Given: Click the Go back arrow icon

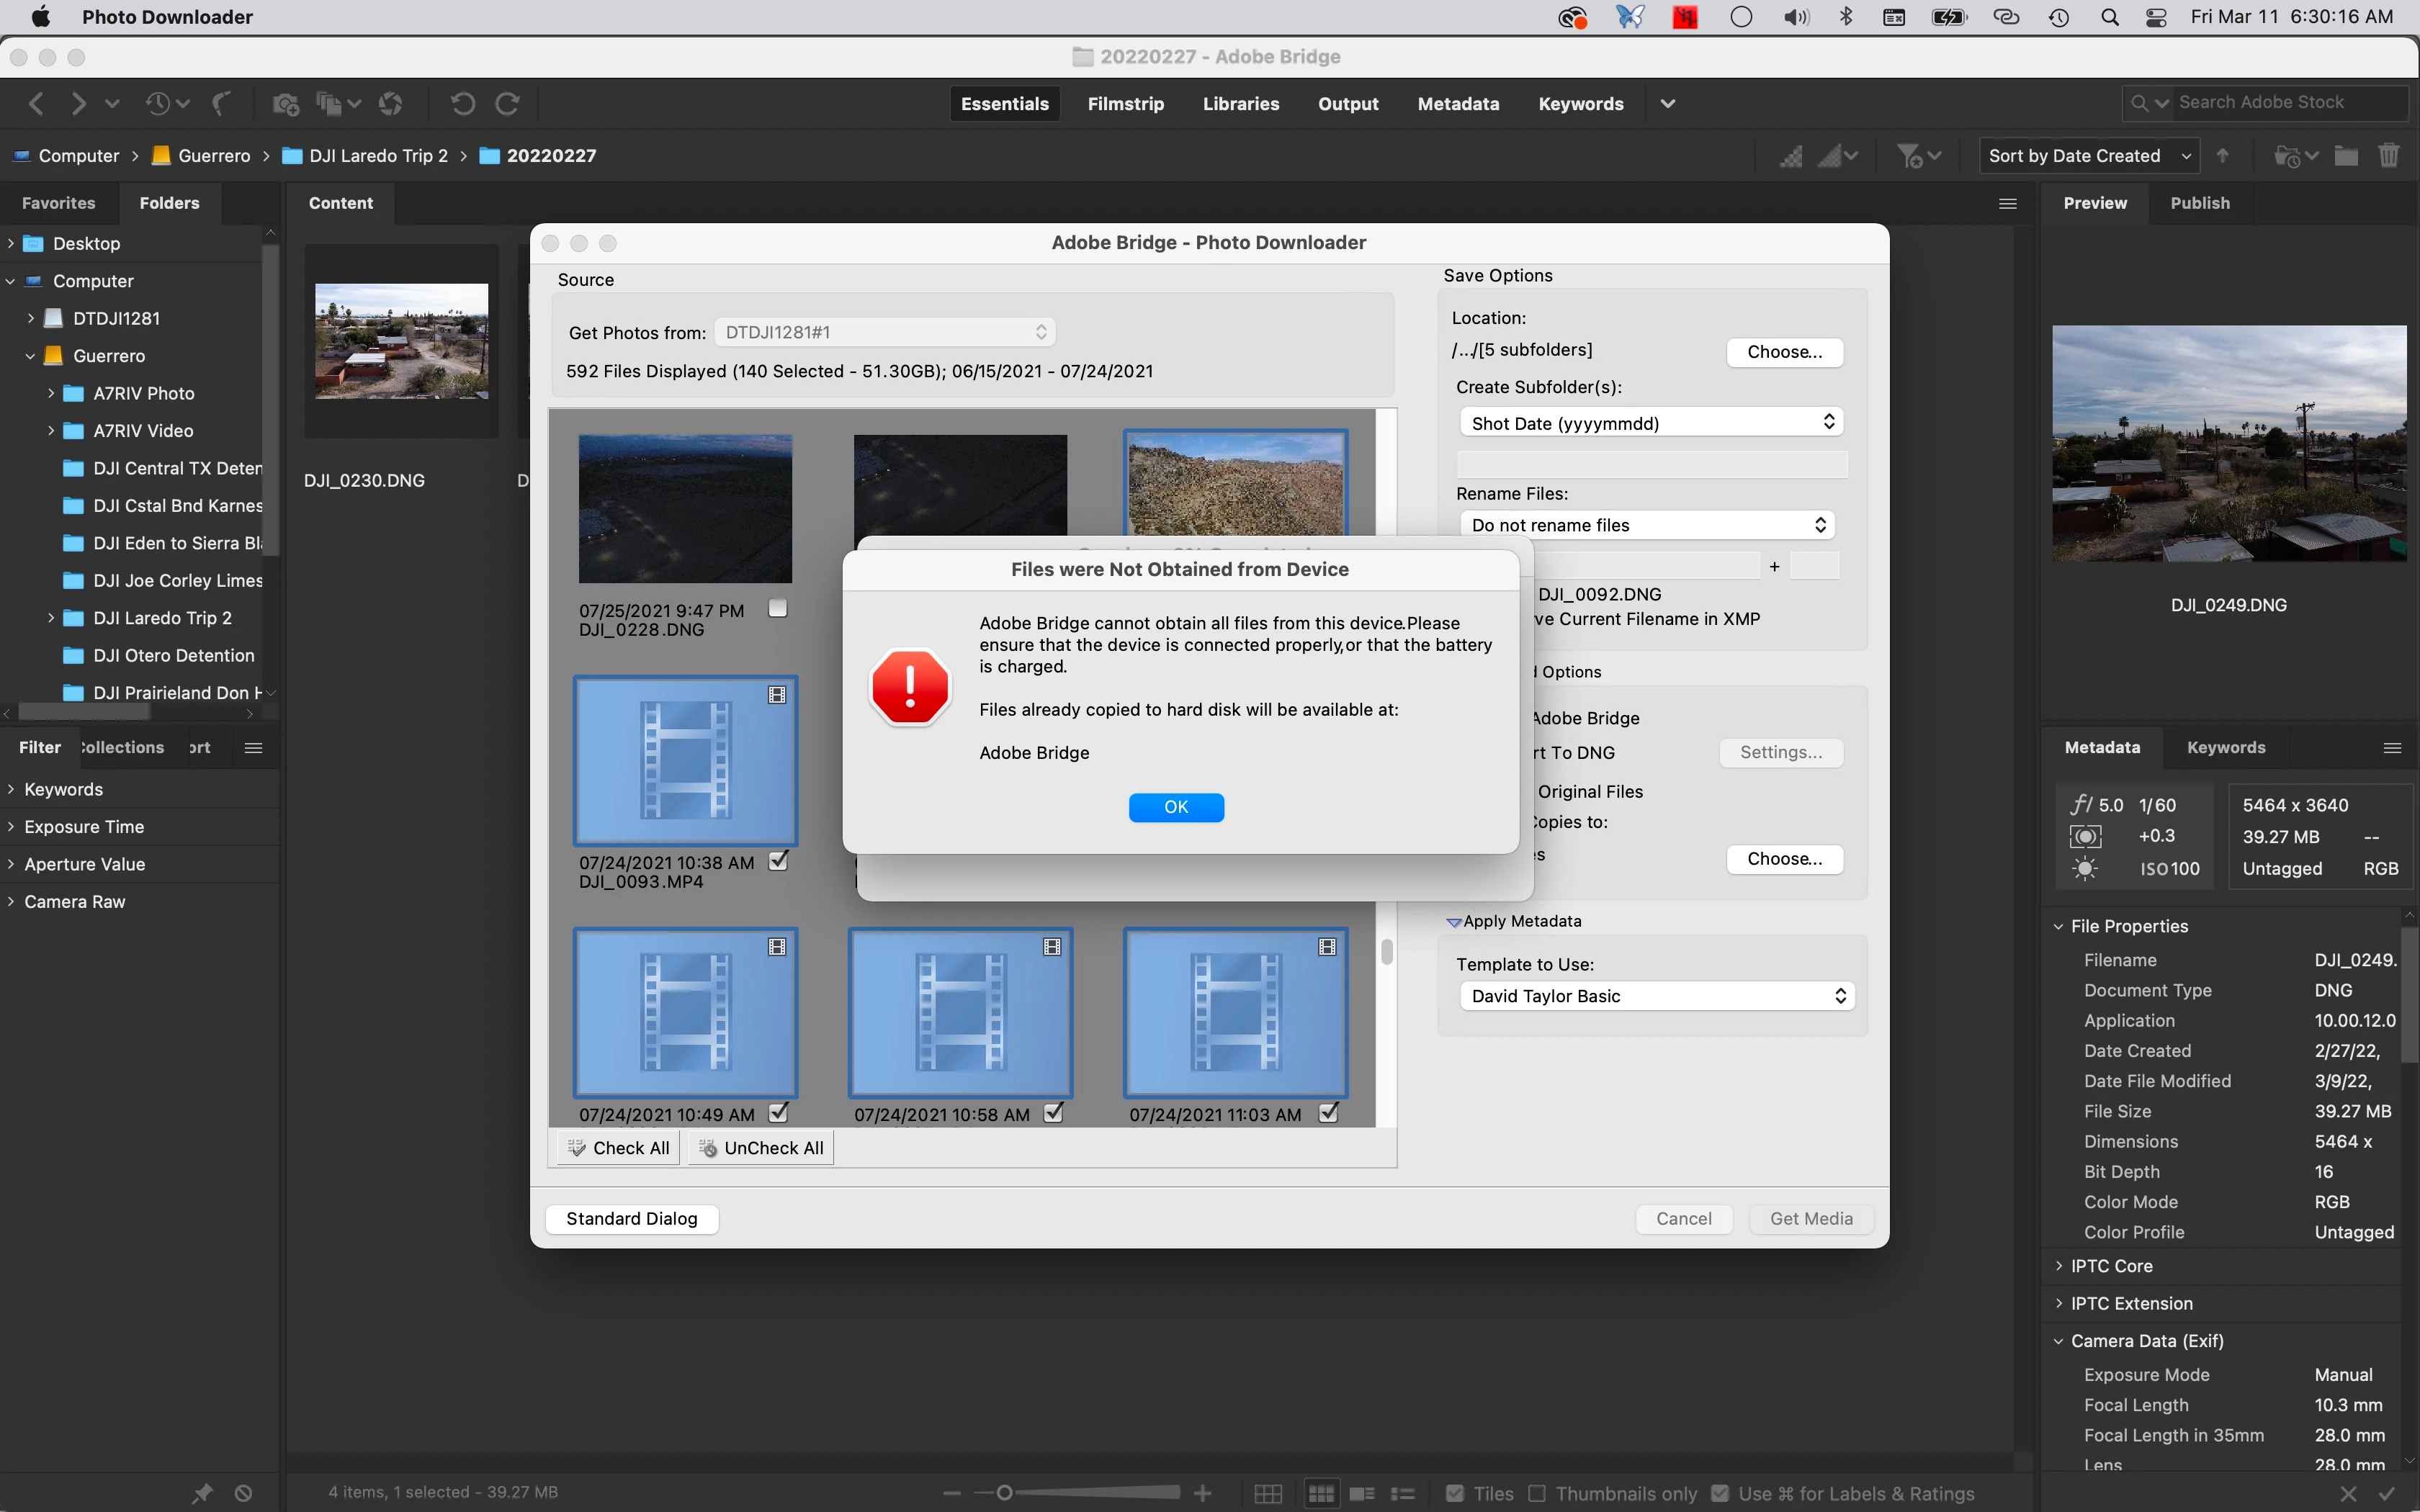Looking at the screenshot, I should [37, 104].
